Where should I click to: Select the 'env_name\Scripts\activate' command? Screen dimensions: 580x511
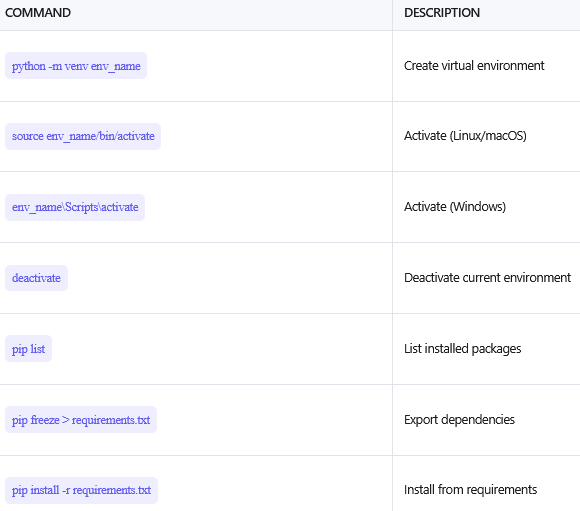[75, 207]
